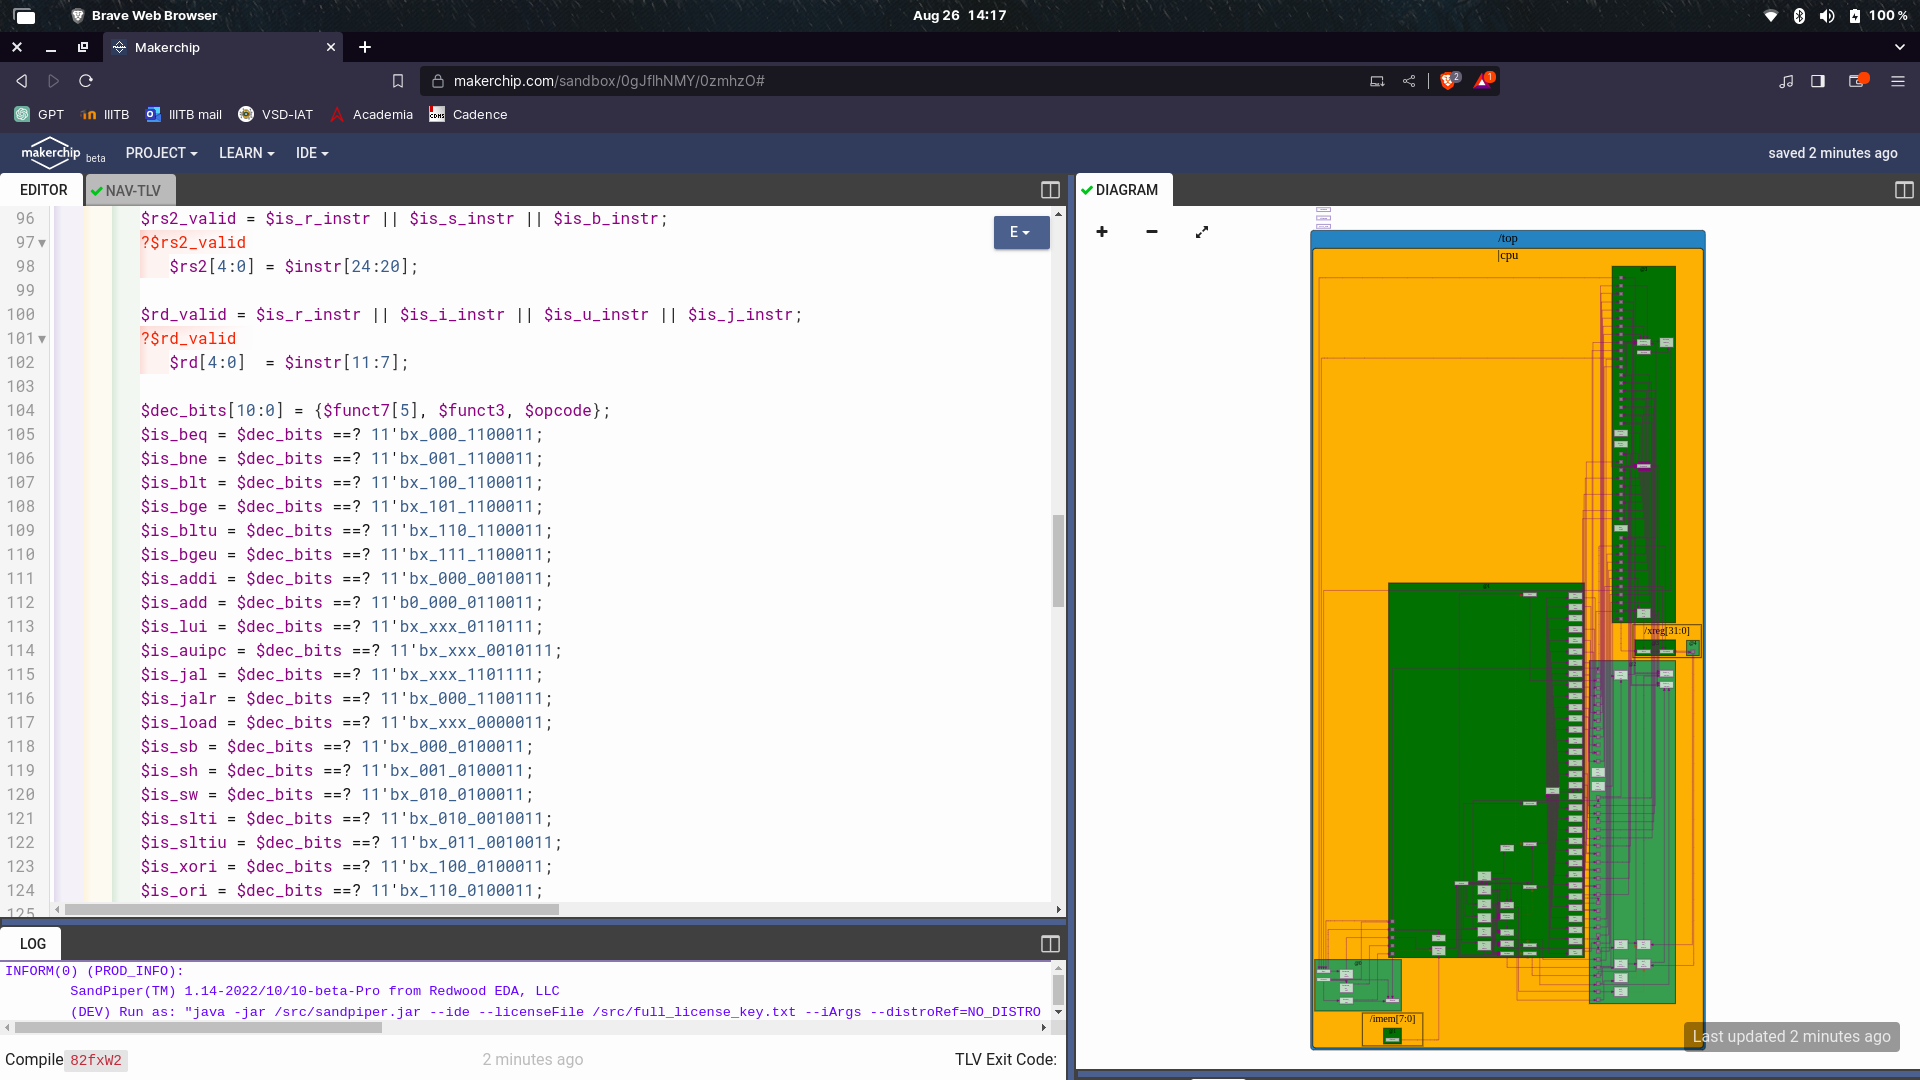Open Brave Rewards from the toolbar
The width and height of the screenshot is (1920, 1080).
(x=1485, y=81)
